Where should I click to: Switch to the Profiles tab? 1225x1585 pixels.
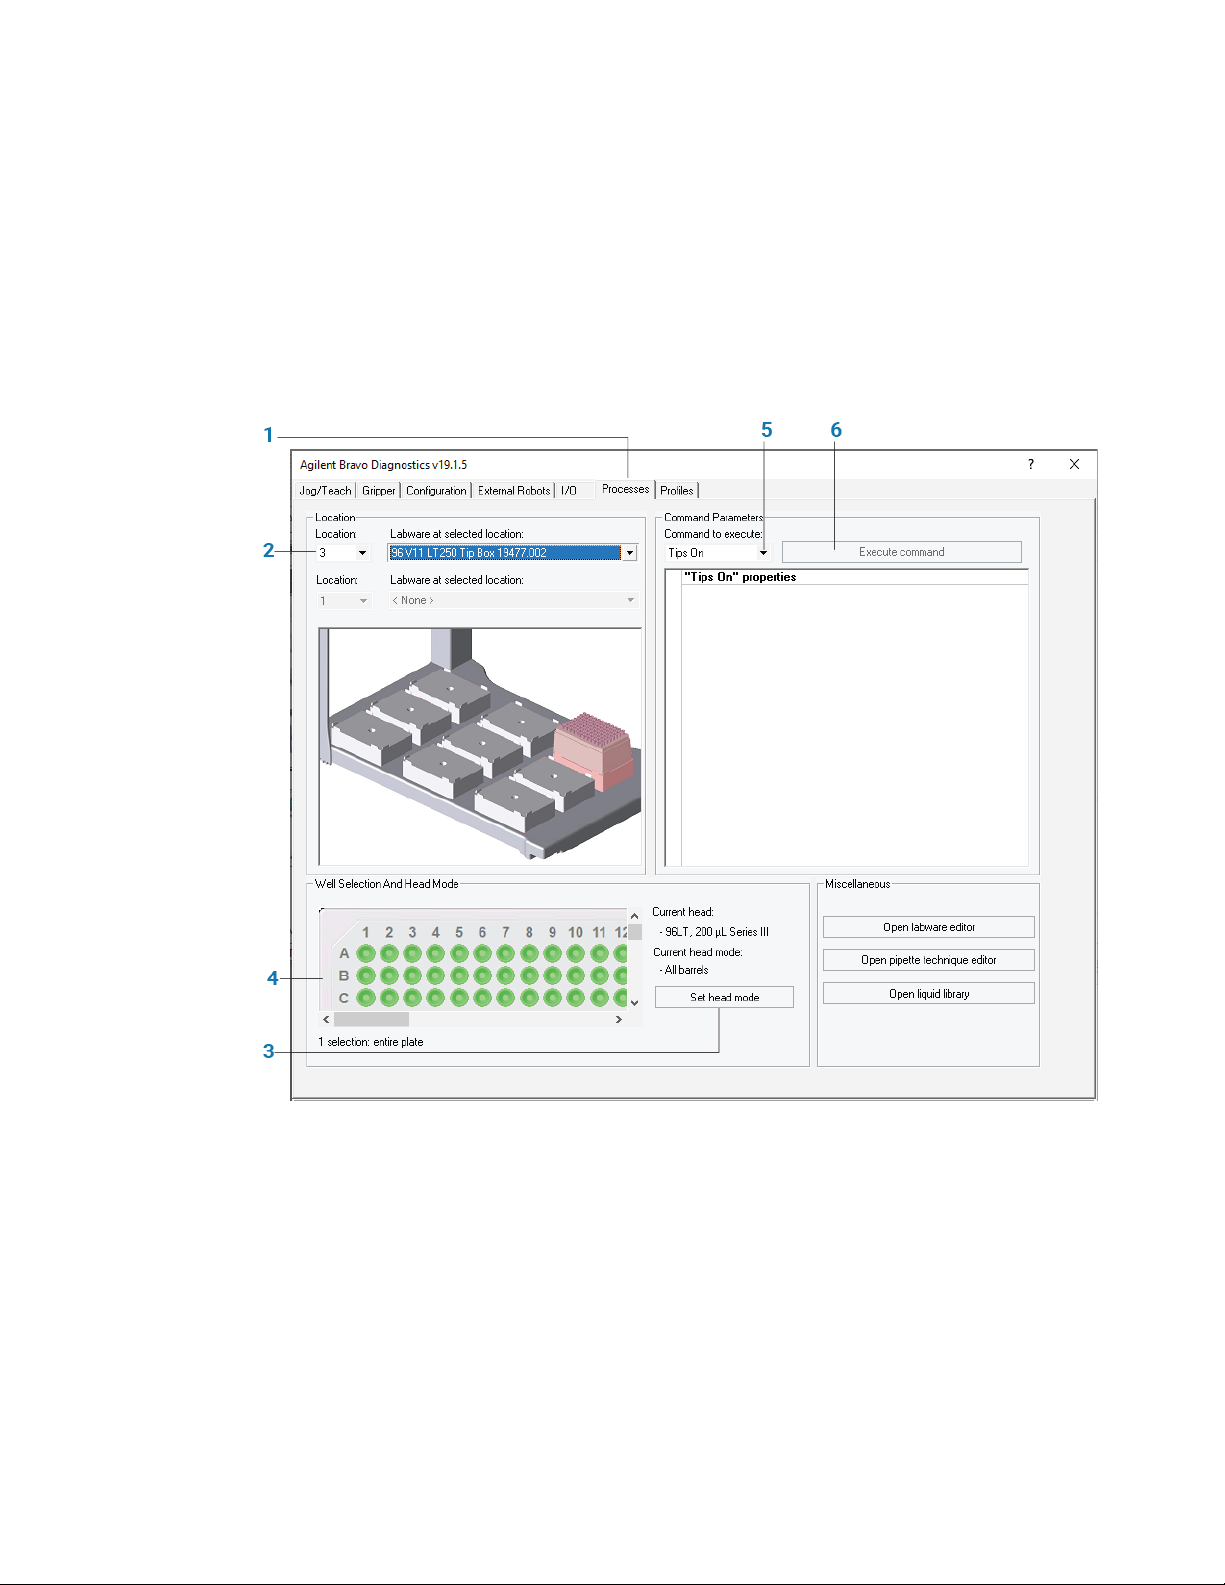pyautogui.click(x=677, y=491)
